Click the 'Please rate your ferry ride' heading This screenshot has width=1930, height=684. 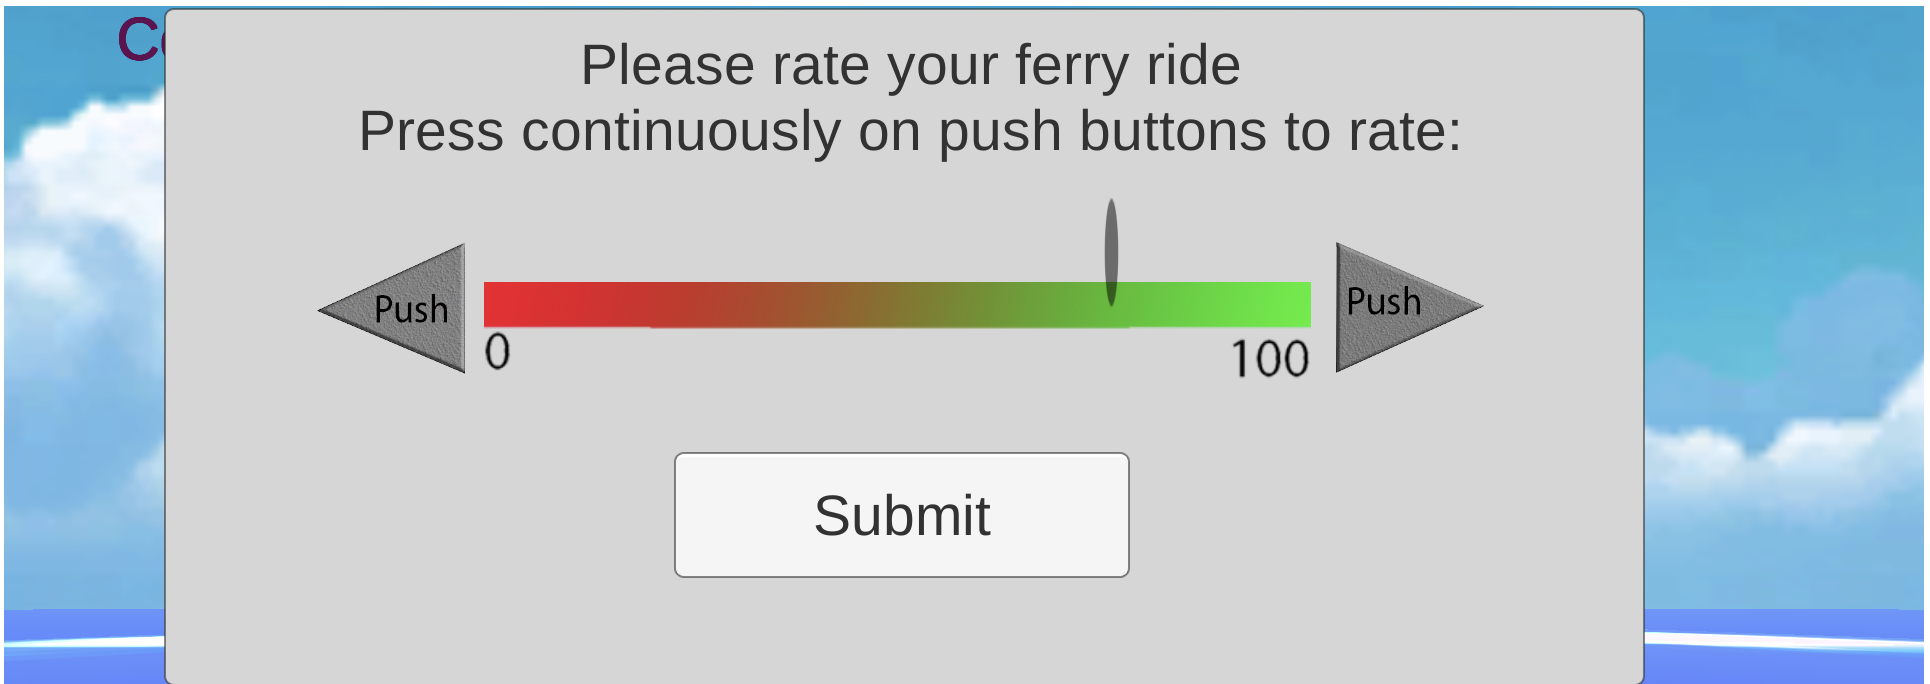[910, 66]
